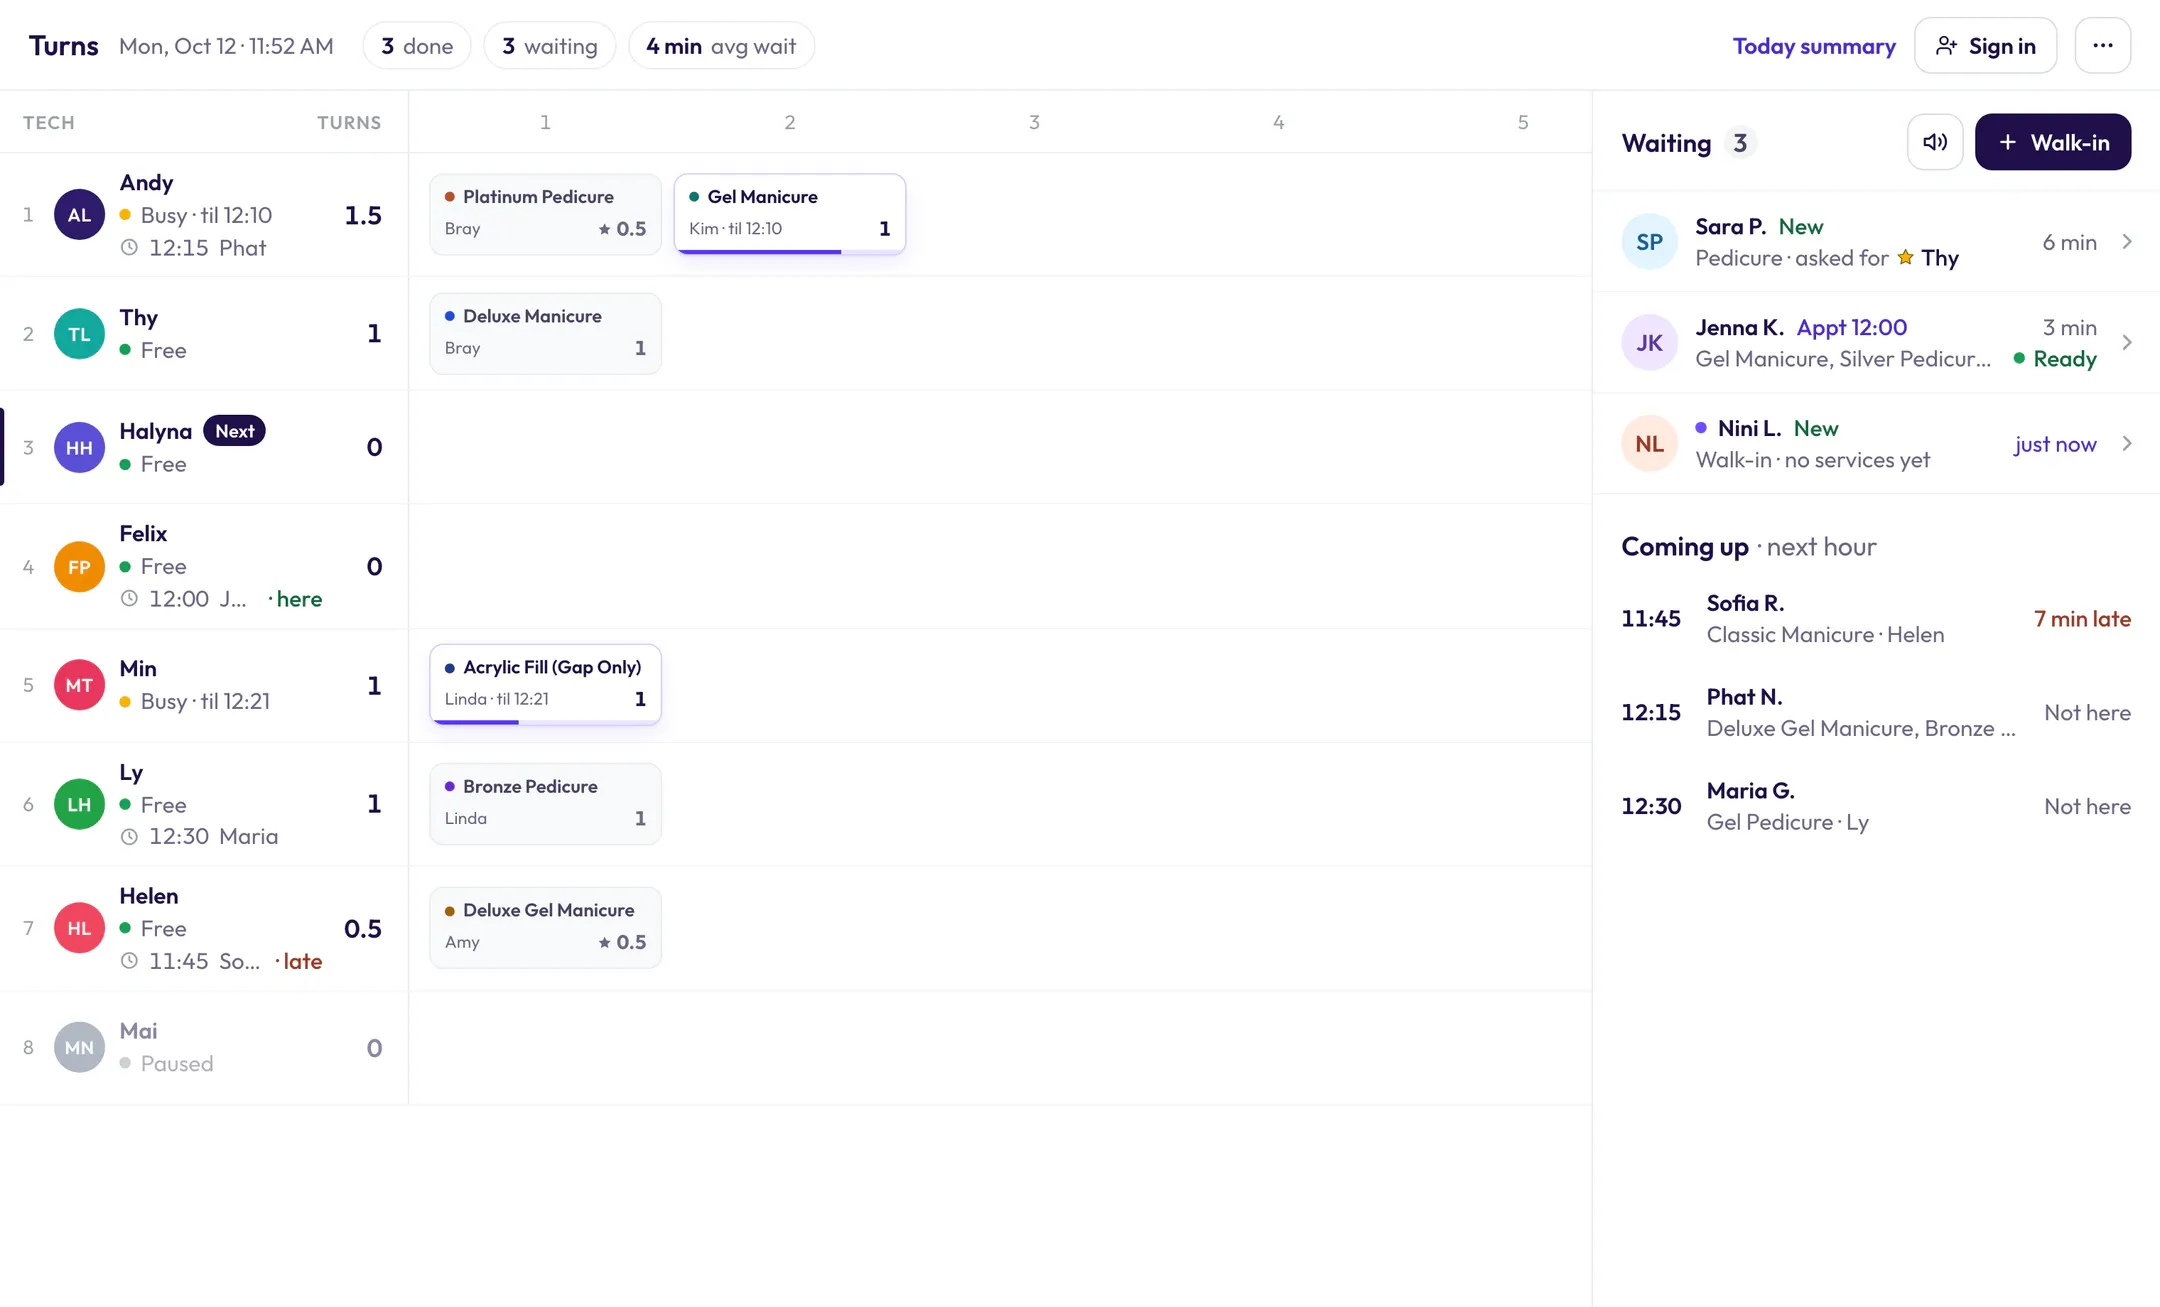The height and width of the screenshot is (1307, 2160).
Task: Click Mai's Paused status
Action: [167, 1064]
